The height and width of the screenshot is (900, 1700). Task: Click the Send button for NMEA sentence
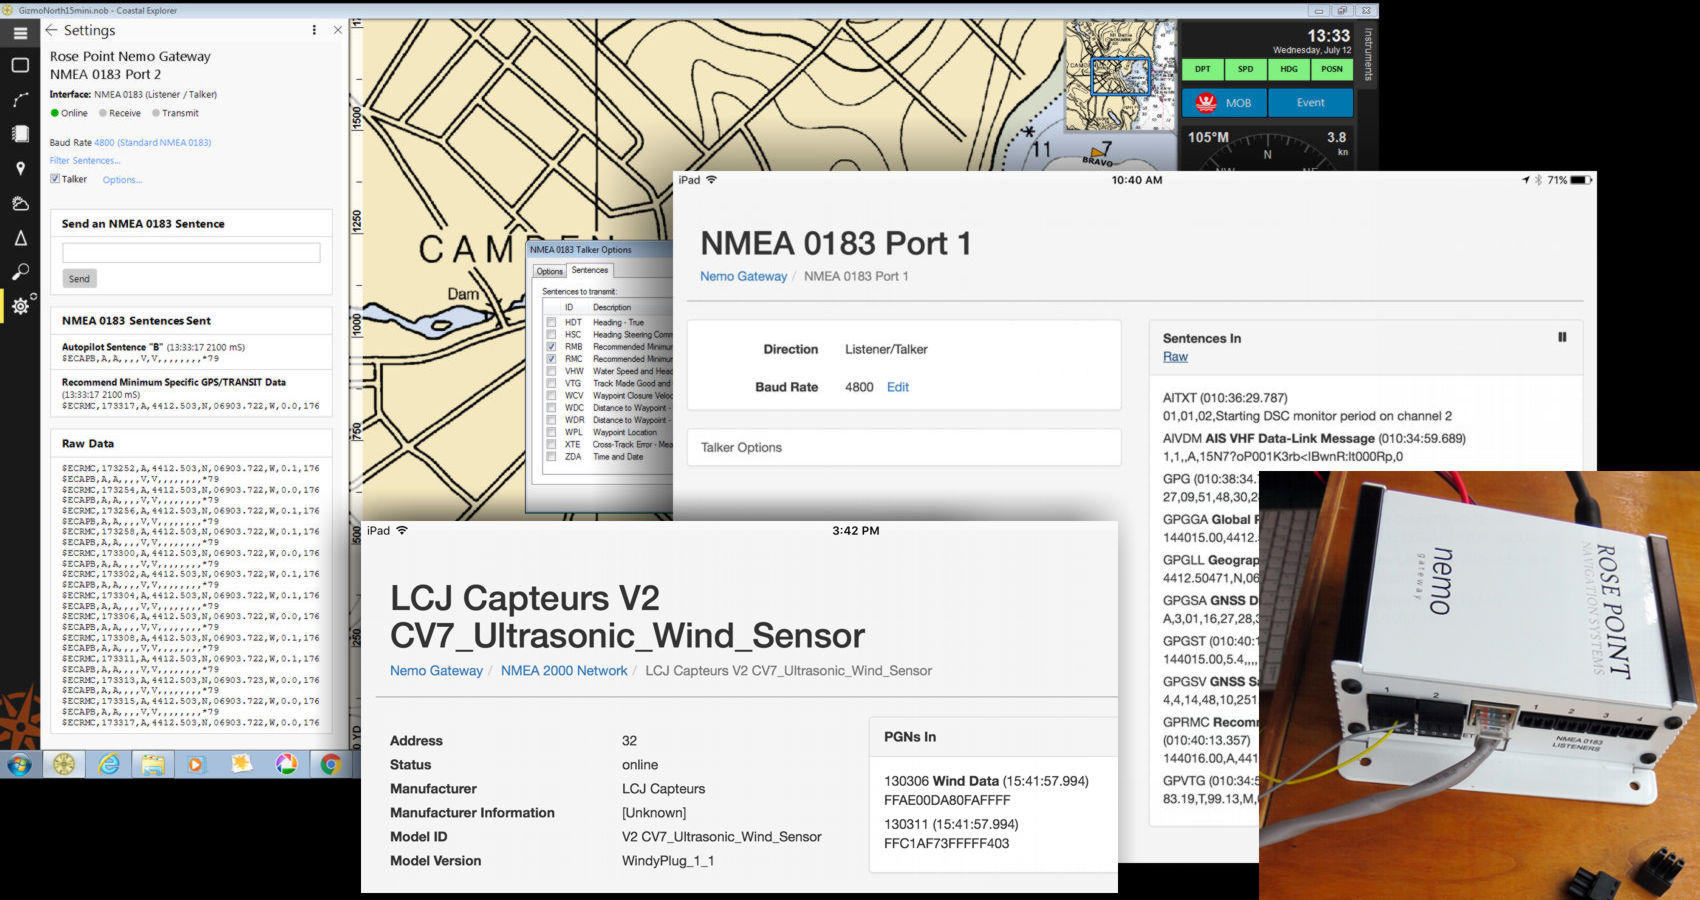click(79, 279)
